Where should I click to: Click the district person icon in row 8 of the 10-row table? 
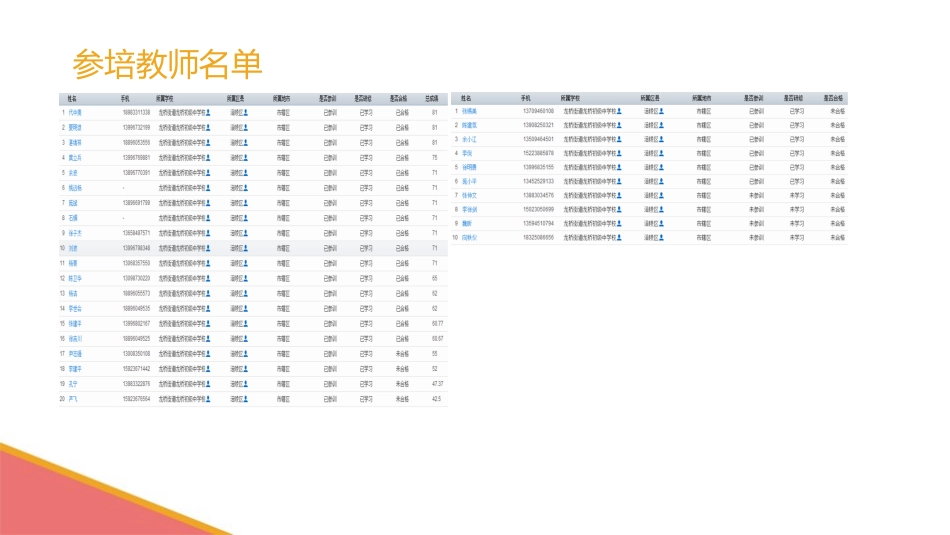[662, 210]
